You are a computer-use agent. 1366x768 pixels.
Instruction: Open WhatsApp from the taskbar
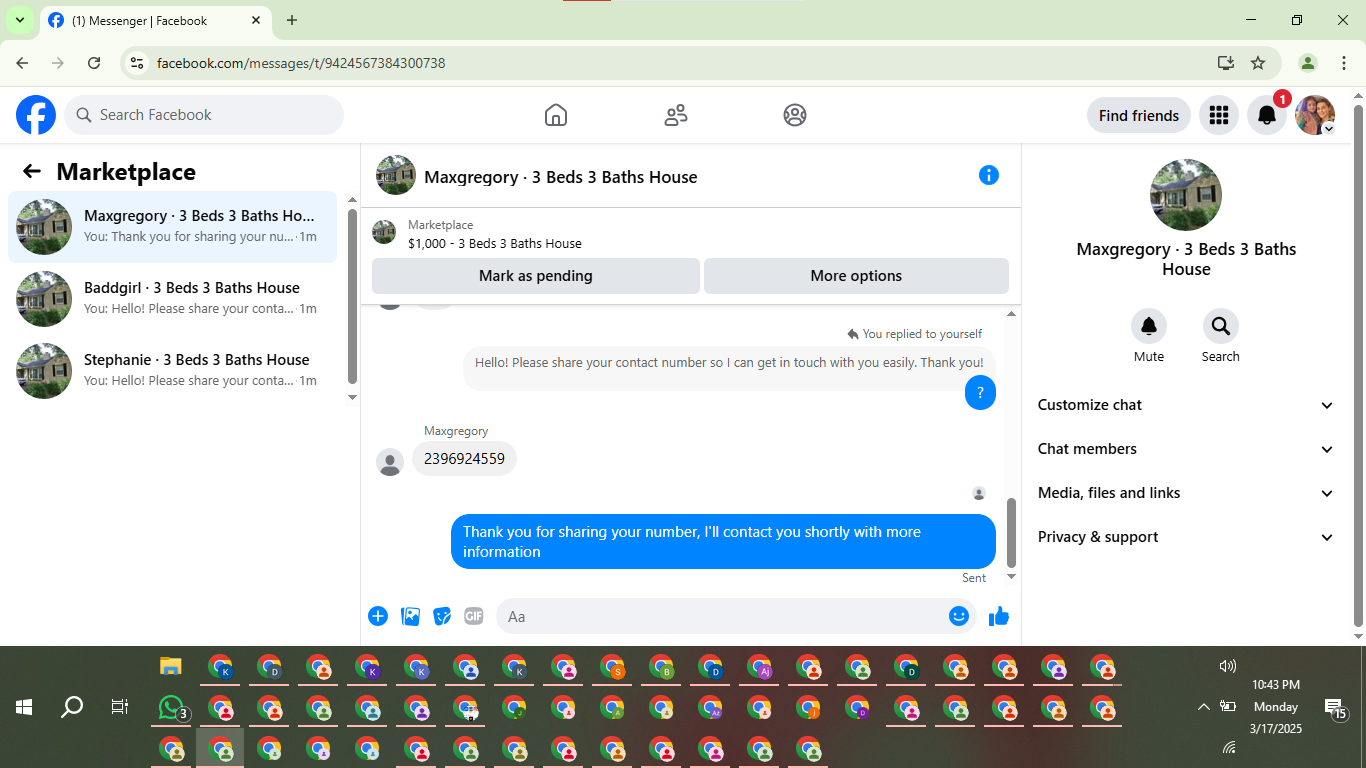tap(172, 708)
